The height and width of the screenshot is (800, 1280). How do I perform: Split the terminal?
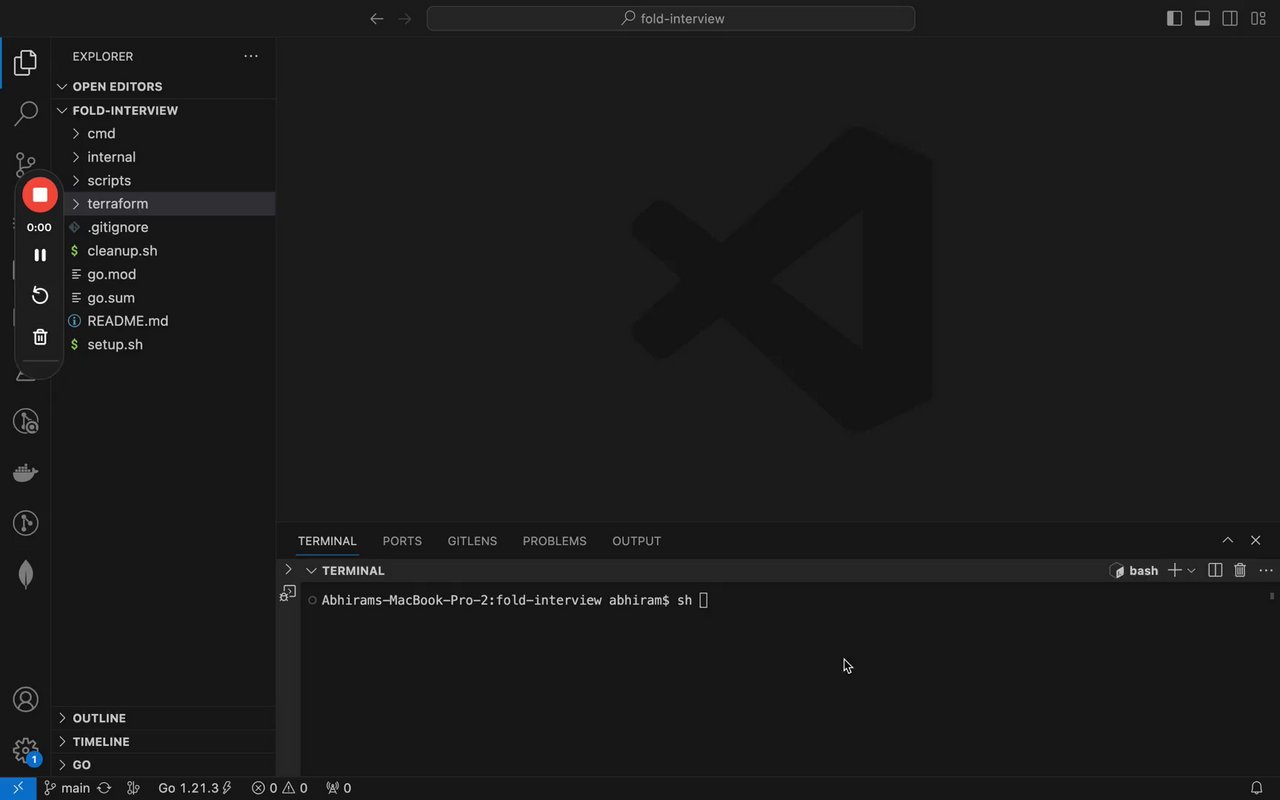pyautogui.click(x=1215, y=570)
